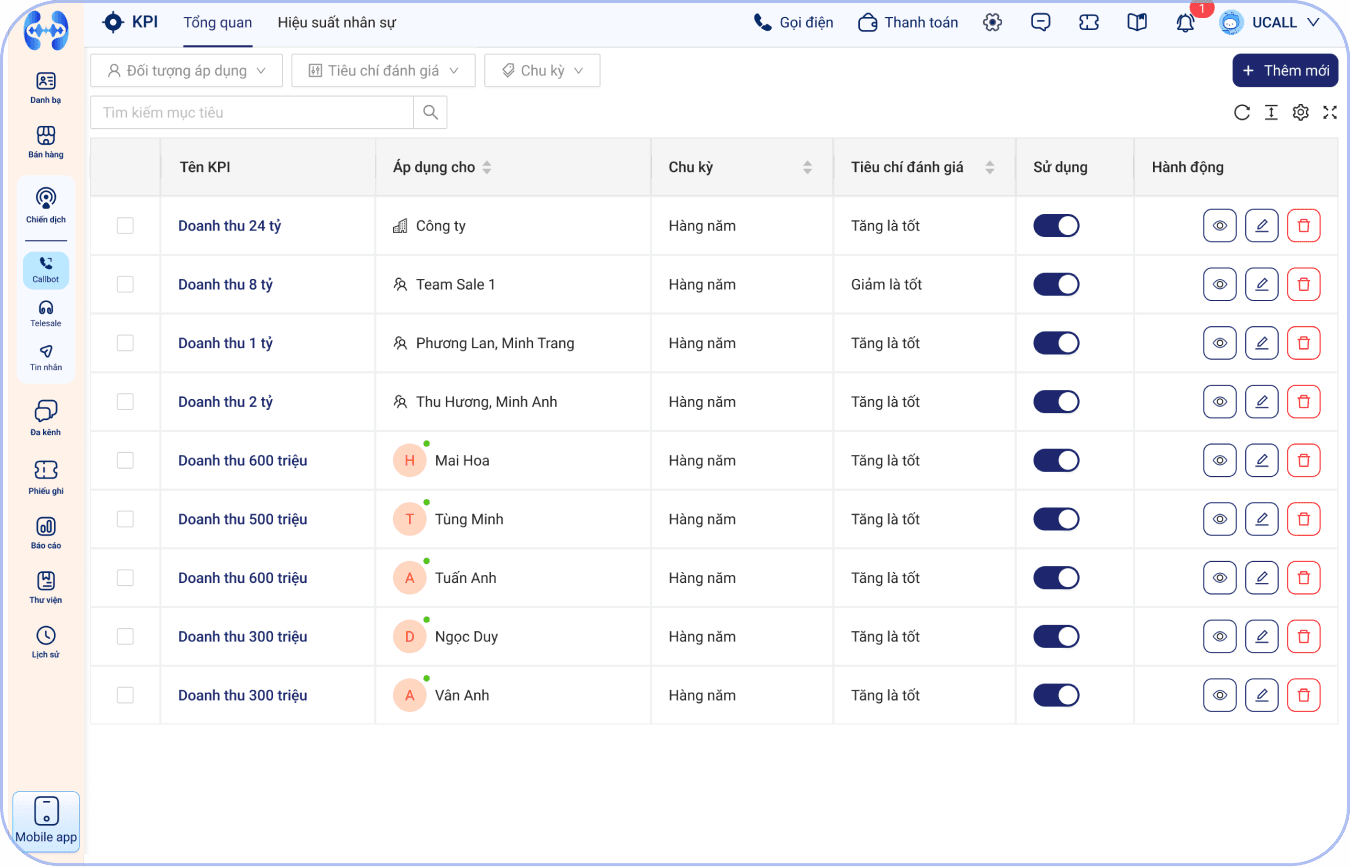Open the top bar settings gear icon
This screenshot has height=867, width=1350.
tap(992, 22)
